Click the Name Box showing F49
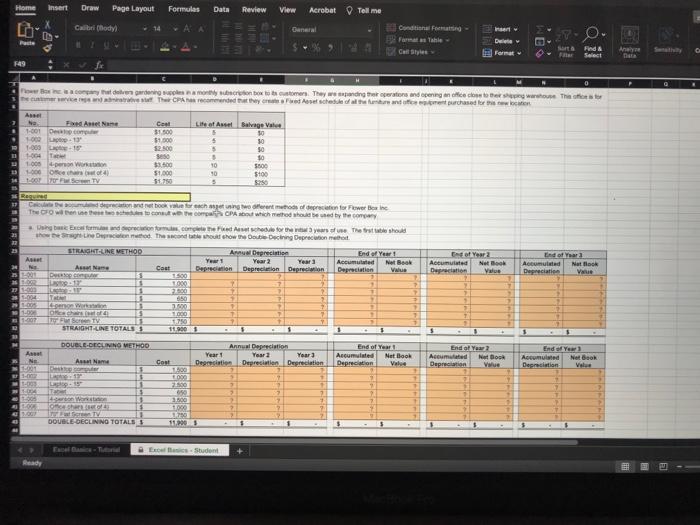The image size is (700, 525). point(28,64)
